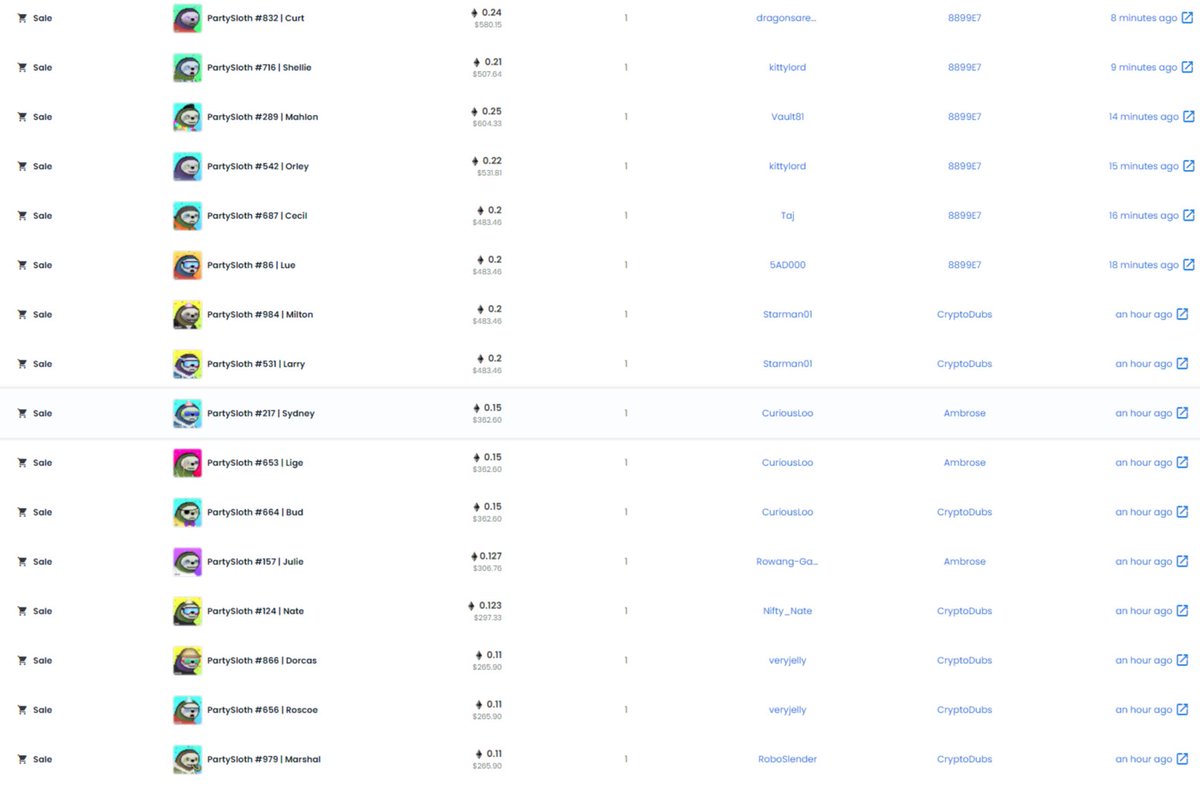1200x792 pixels.
Task: Open external link icon for the 16 minutes ago sale
Action: coord(1188,215)
